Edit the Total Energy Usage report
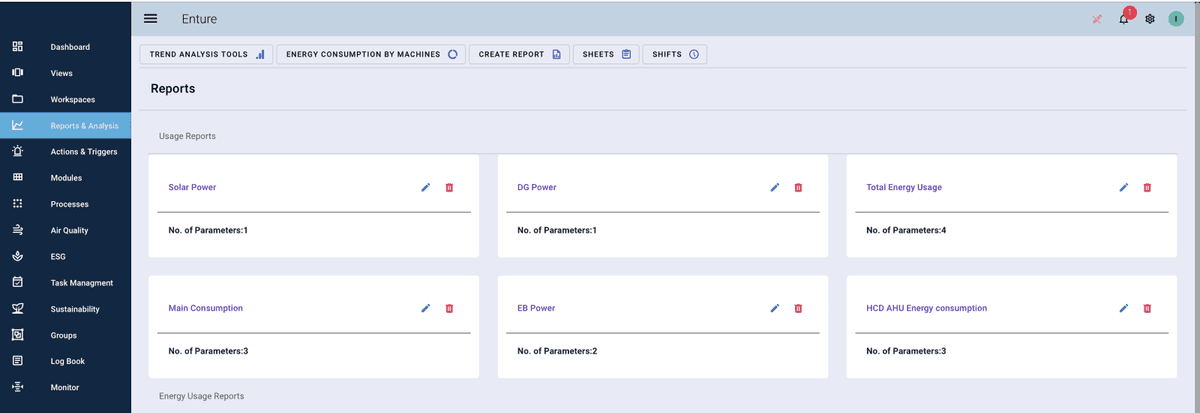Image resolution: width=1200 pixels, height=413 pixels. (1123, 187)
